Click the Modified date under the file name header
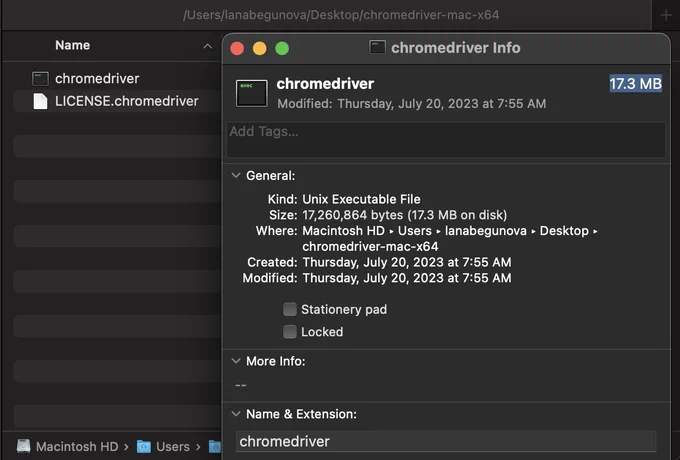This screenshot has width=680, height=460. [x=412, y=104]
